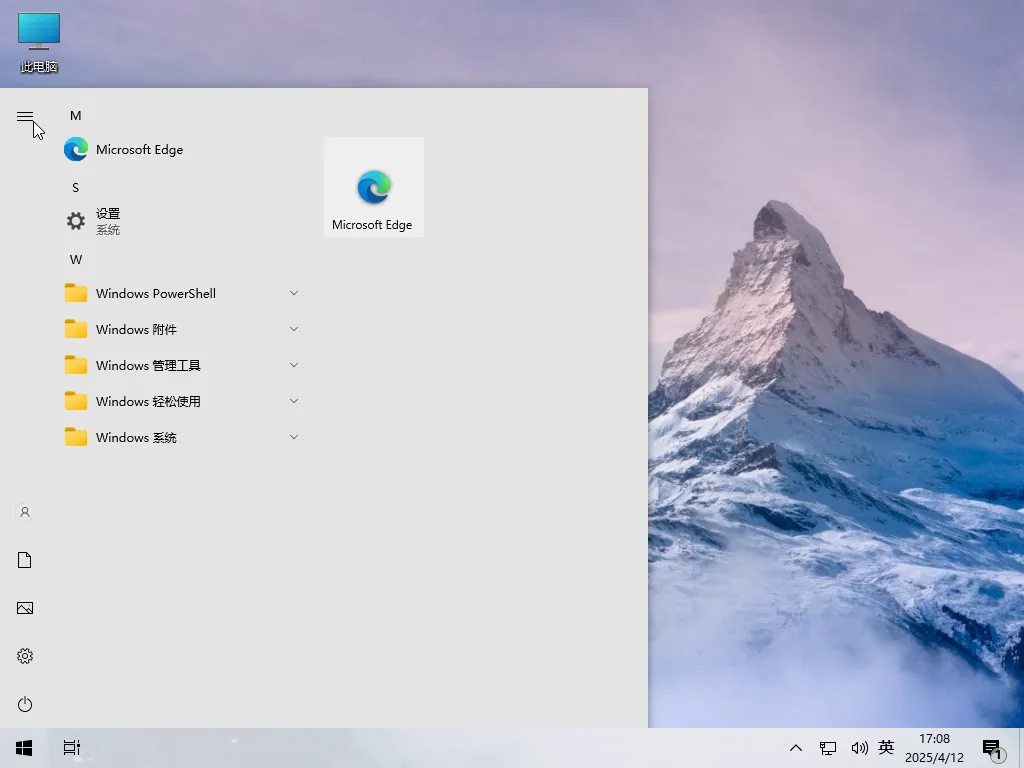This screenshot has width=1024, height=768.
Task: Launch the Microsoft Edge tile
Action: pyautogui.click(x=373, y=187)
